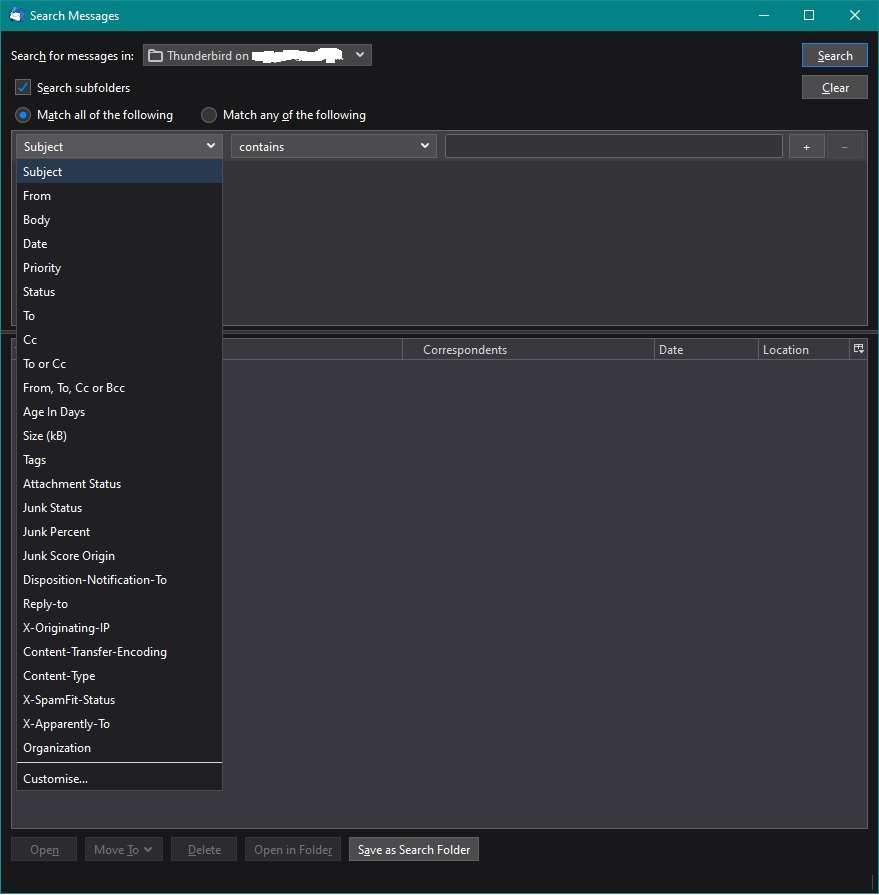Expand the Move To dropdown button
The height and width of the screenshot is (895, 879).
124,849
